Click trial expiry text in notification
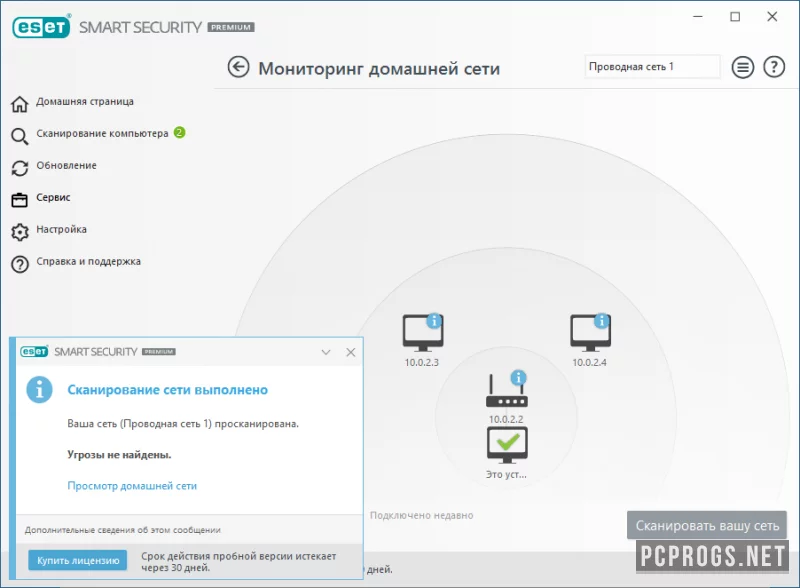Viewport: 800px width, 588px height. pos(239,561)
